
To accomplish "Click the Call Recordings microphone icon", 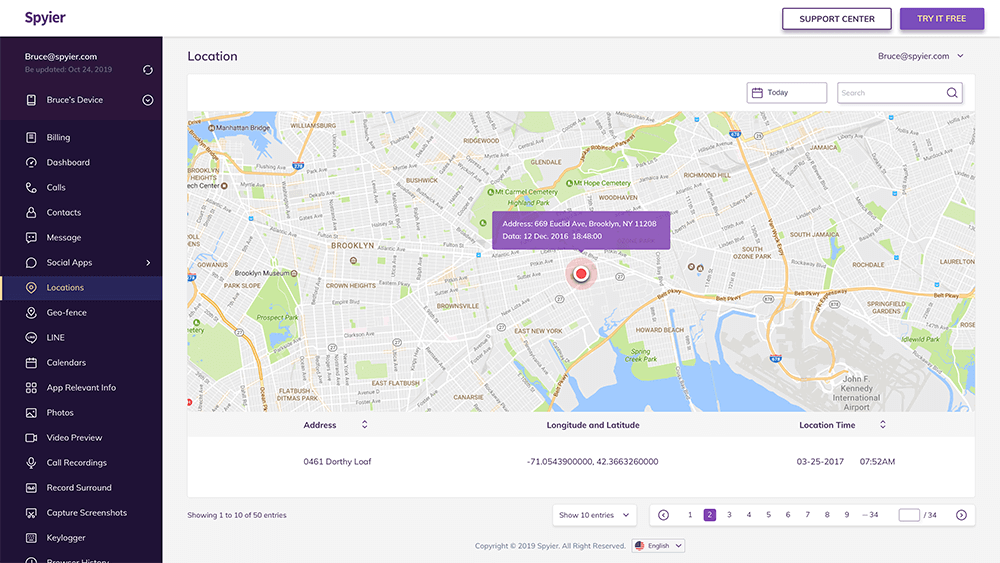I will (x=31, y=463).
